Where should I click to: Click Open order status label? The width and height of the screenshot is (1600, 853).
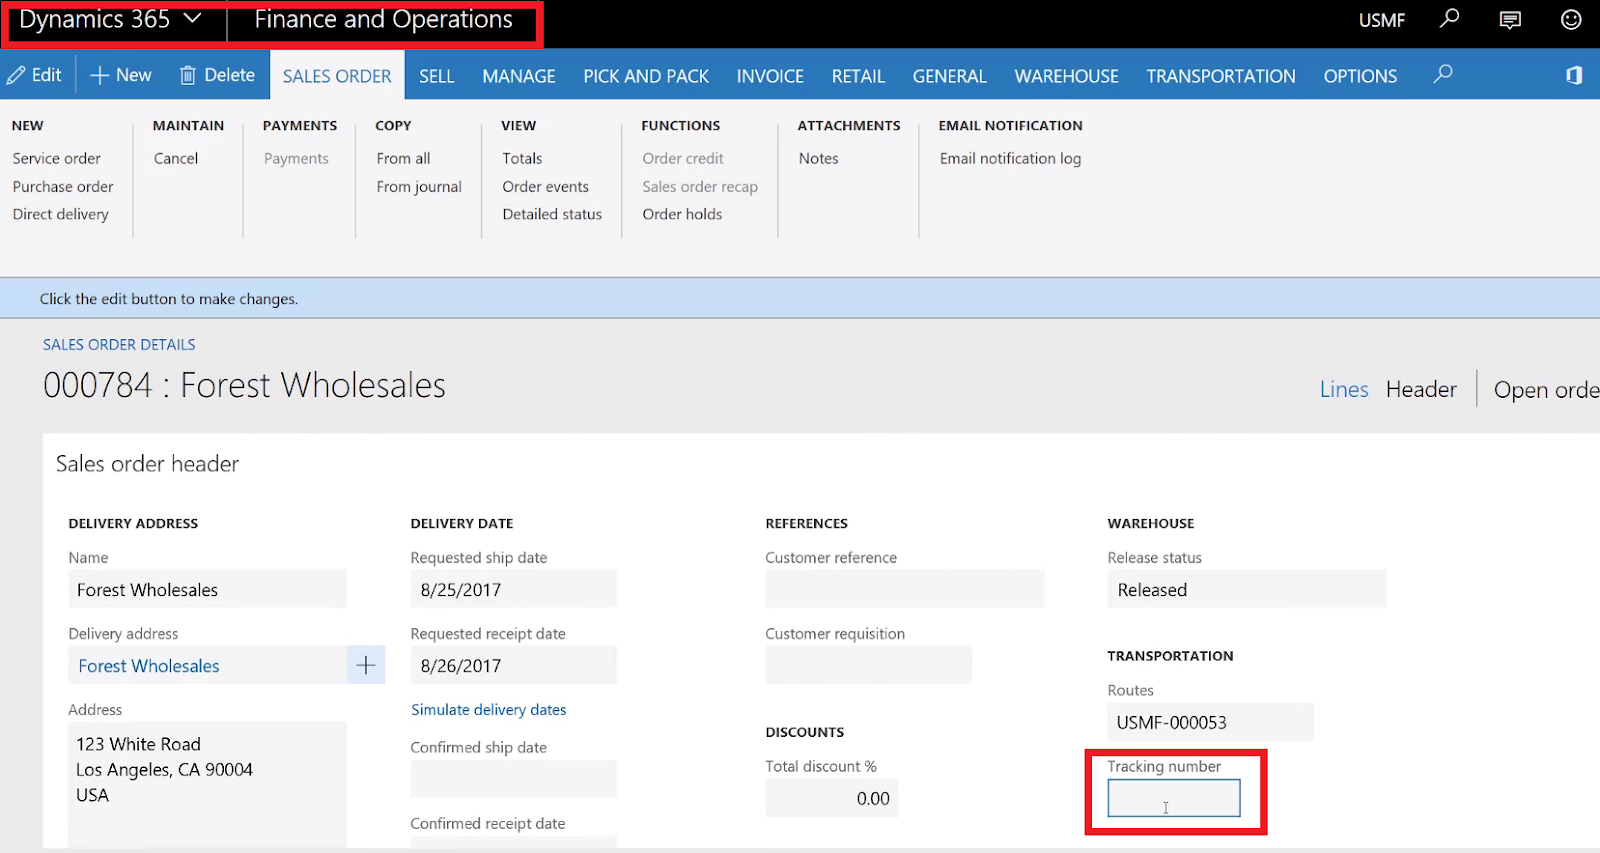1546,389
